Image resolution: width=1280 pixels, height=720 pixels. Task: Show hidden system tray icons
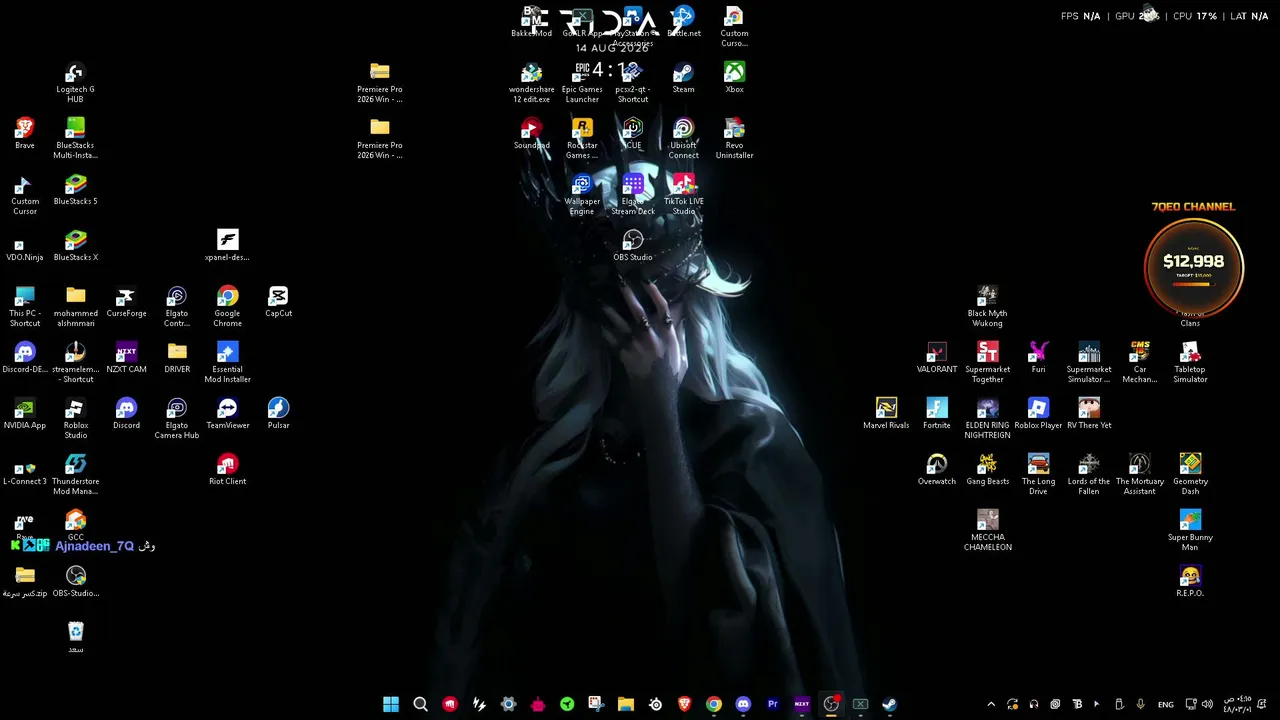pyautogui.click(x=991, y=704)
